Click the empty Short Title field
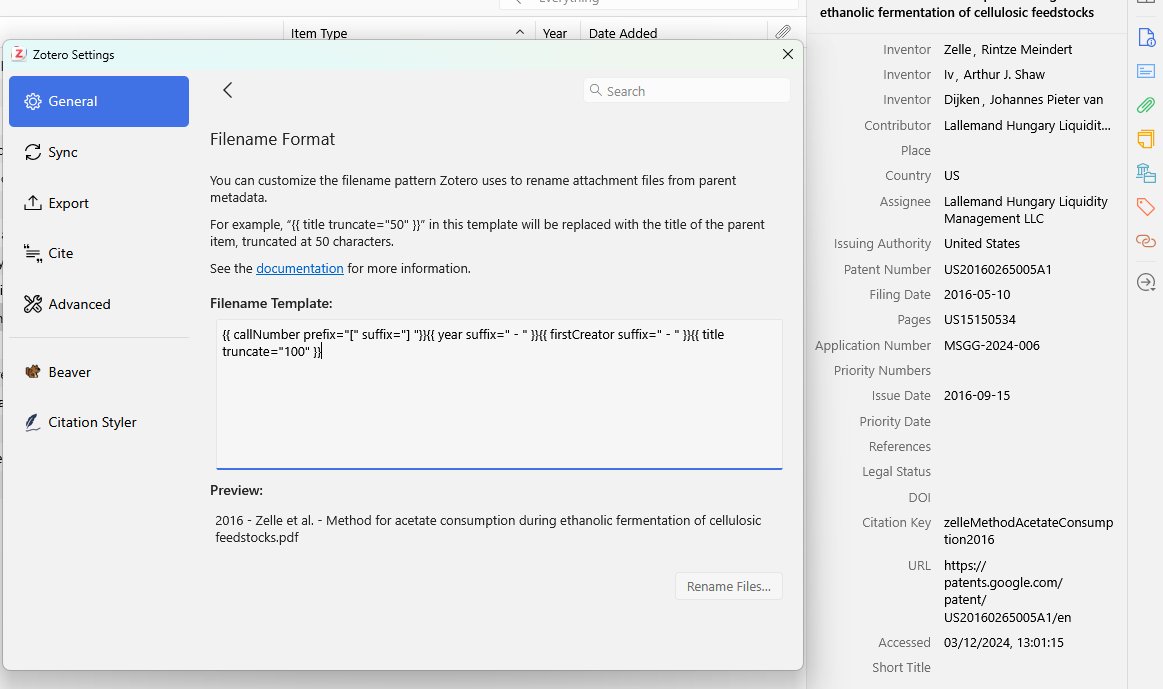Image resolution: width=1163 pixels, height=689 pixels. pos(1027,667)
